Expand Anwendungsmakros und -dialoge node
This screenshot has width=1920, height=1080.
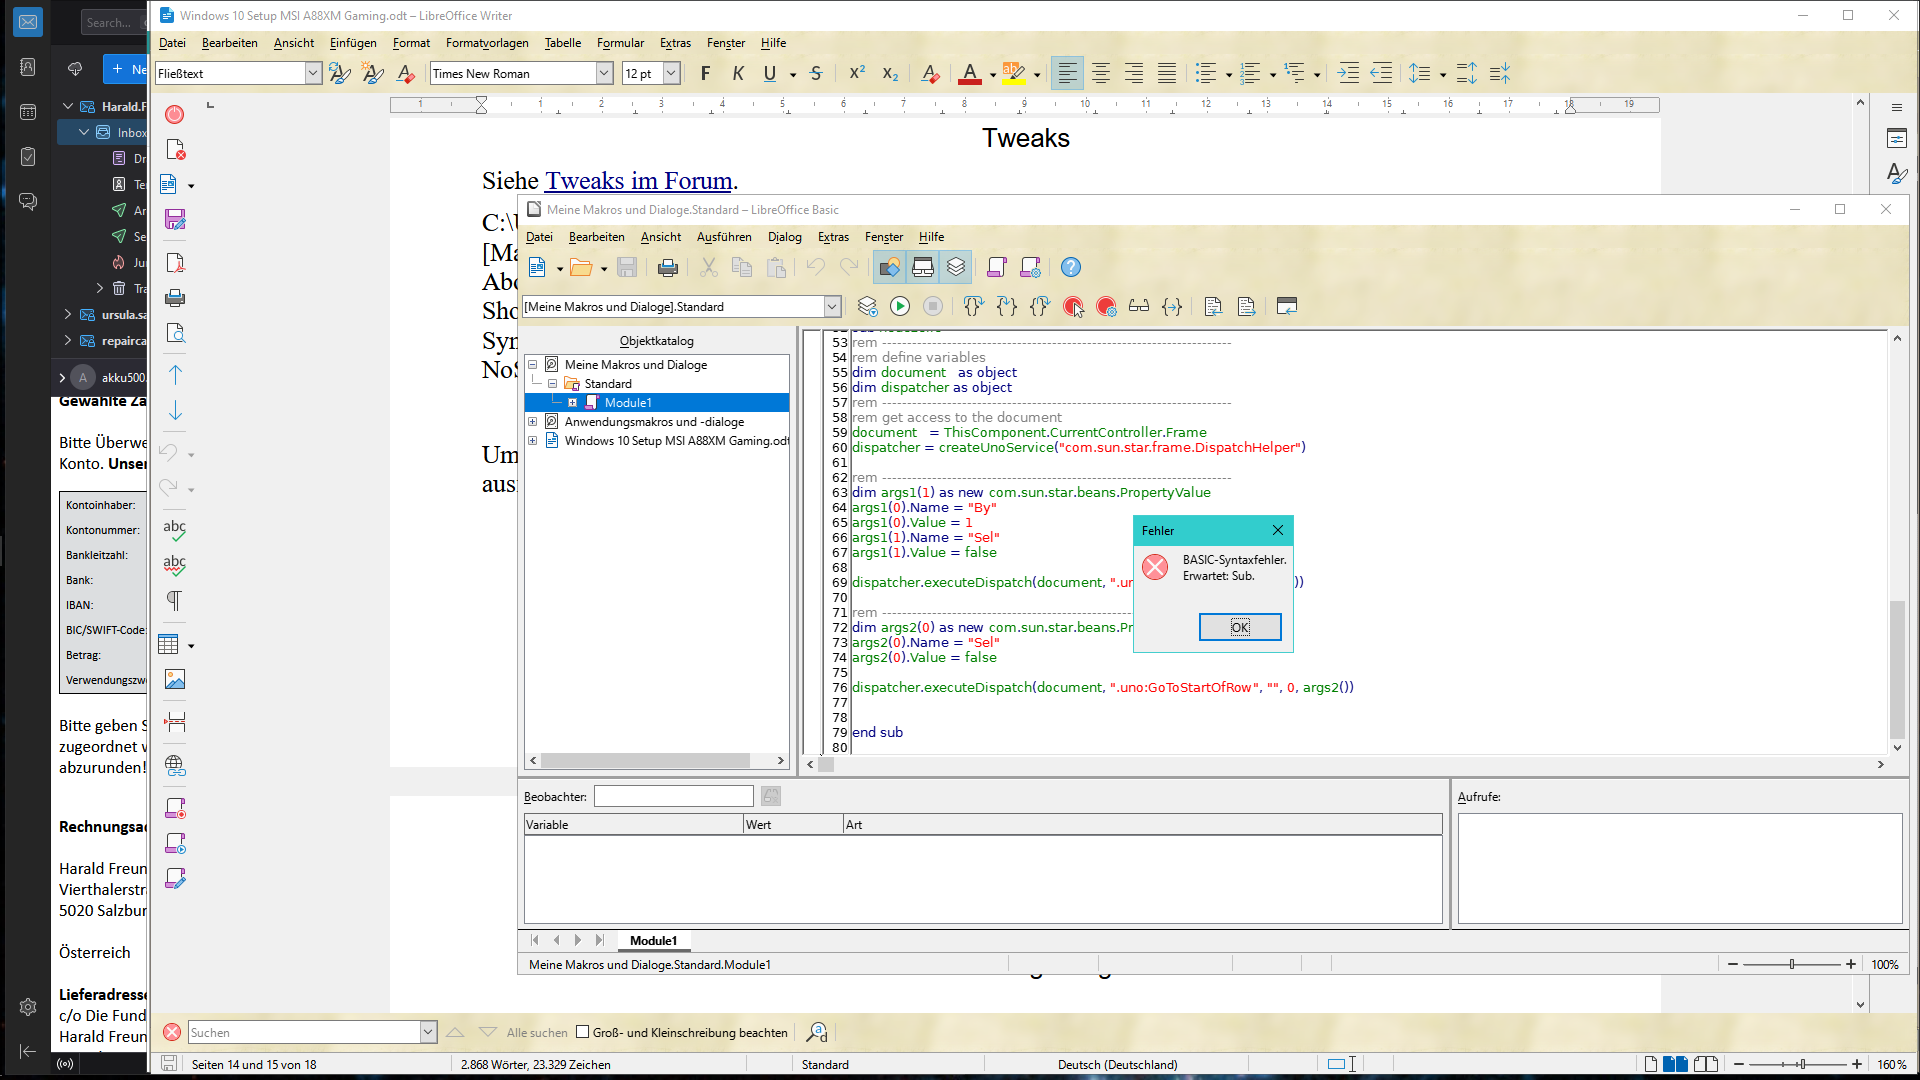[x=533, y=422]
